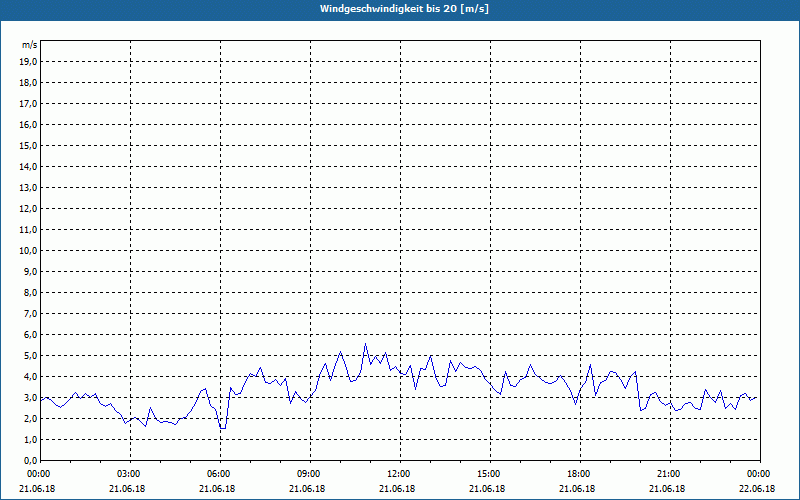The image size is (800, 500).
Task: Select the 18,0 y-axis label
Action: [x=28, y=83]
